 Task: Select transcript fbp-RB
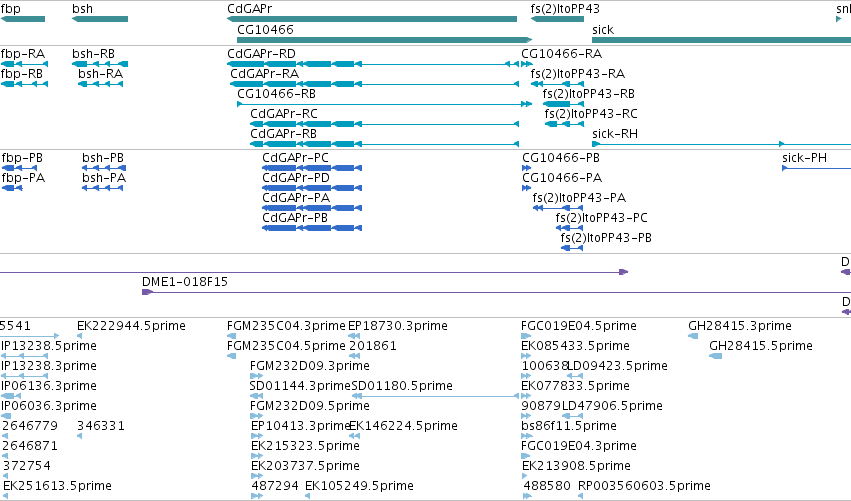(x=22, y=74)
